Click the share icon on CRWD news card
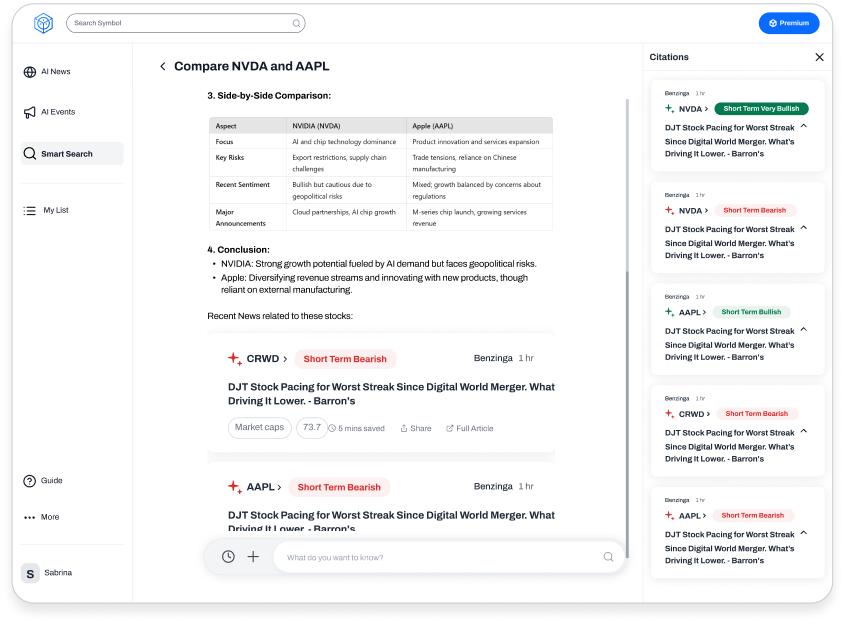The image size is (845, 624). 404,428
